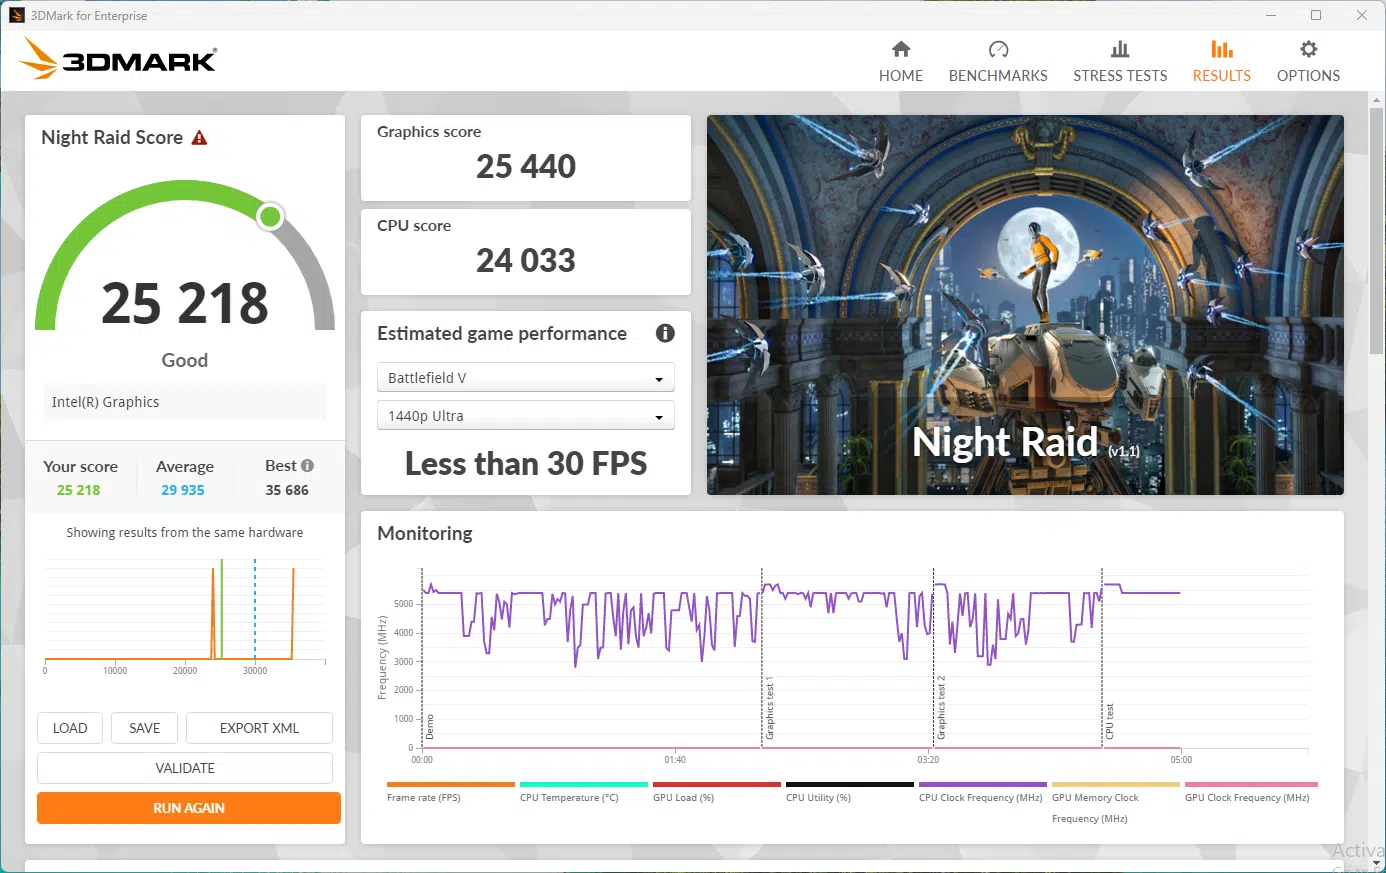Click the Intel(R) Graphics label
Screen dimensions: 1386x873
pos(105,402)
